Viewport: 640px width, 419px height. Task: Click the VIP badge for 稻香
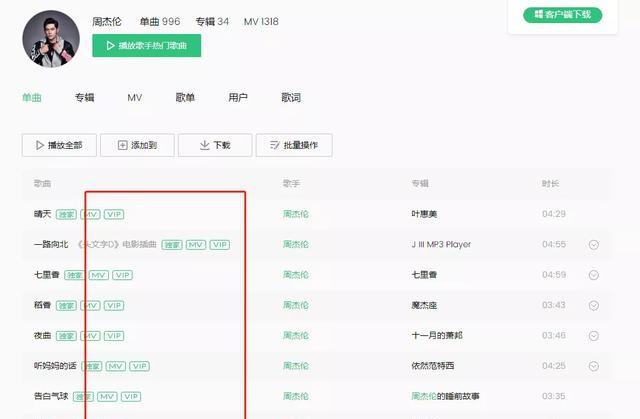(114, 306)
